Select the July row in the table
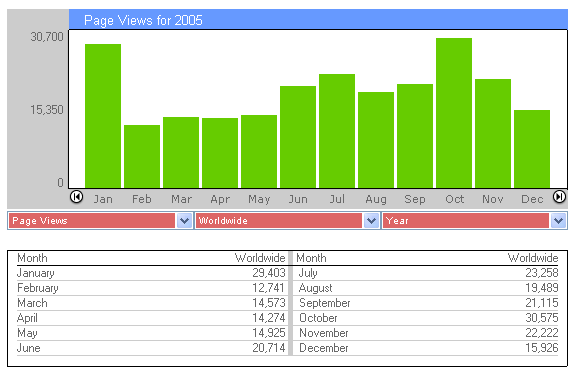The width and height of the screenshot is (576, 375). (x=426, y=273)
